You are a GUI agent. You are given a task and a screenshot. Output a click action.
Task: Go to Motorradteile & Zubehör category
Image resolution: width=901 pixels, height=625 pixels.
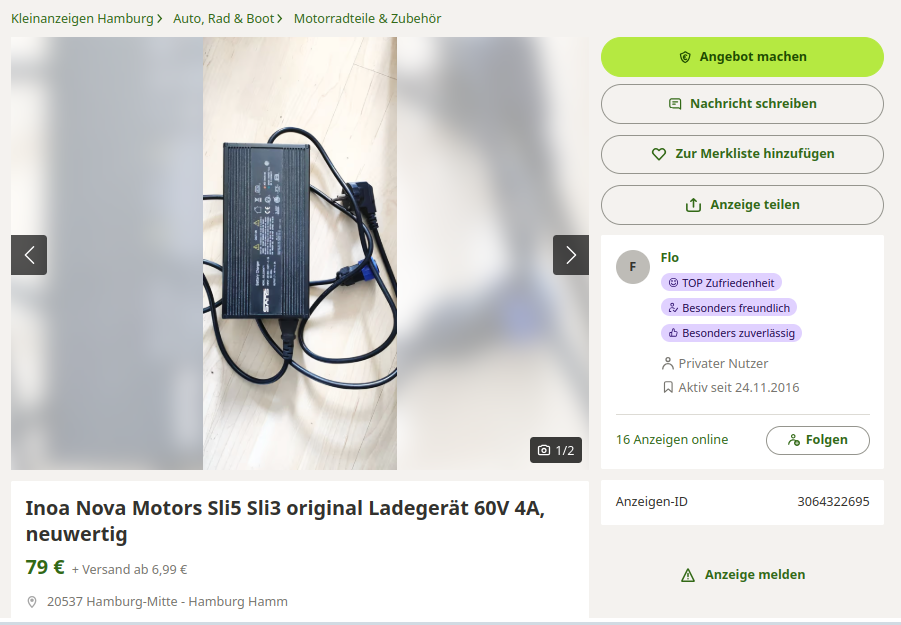point(367,18)
